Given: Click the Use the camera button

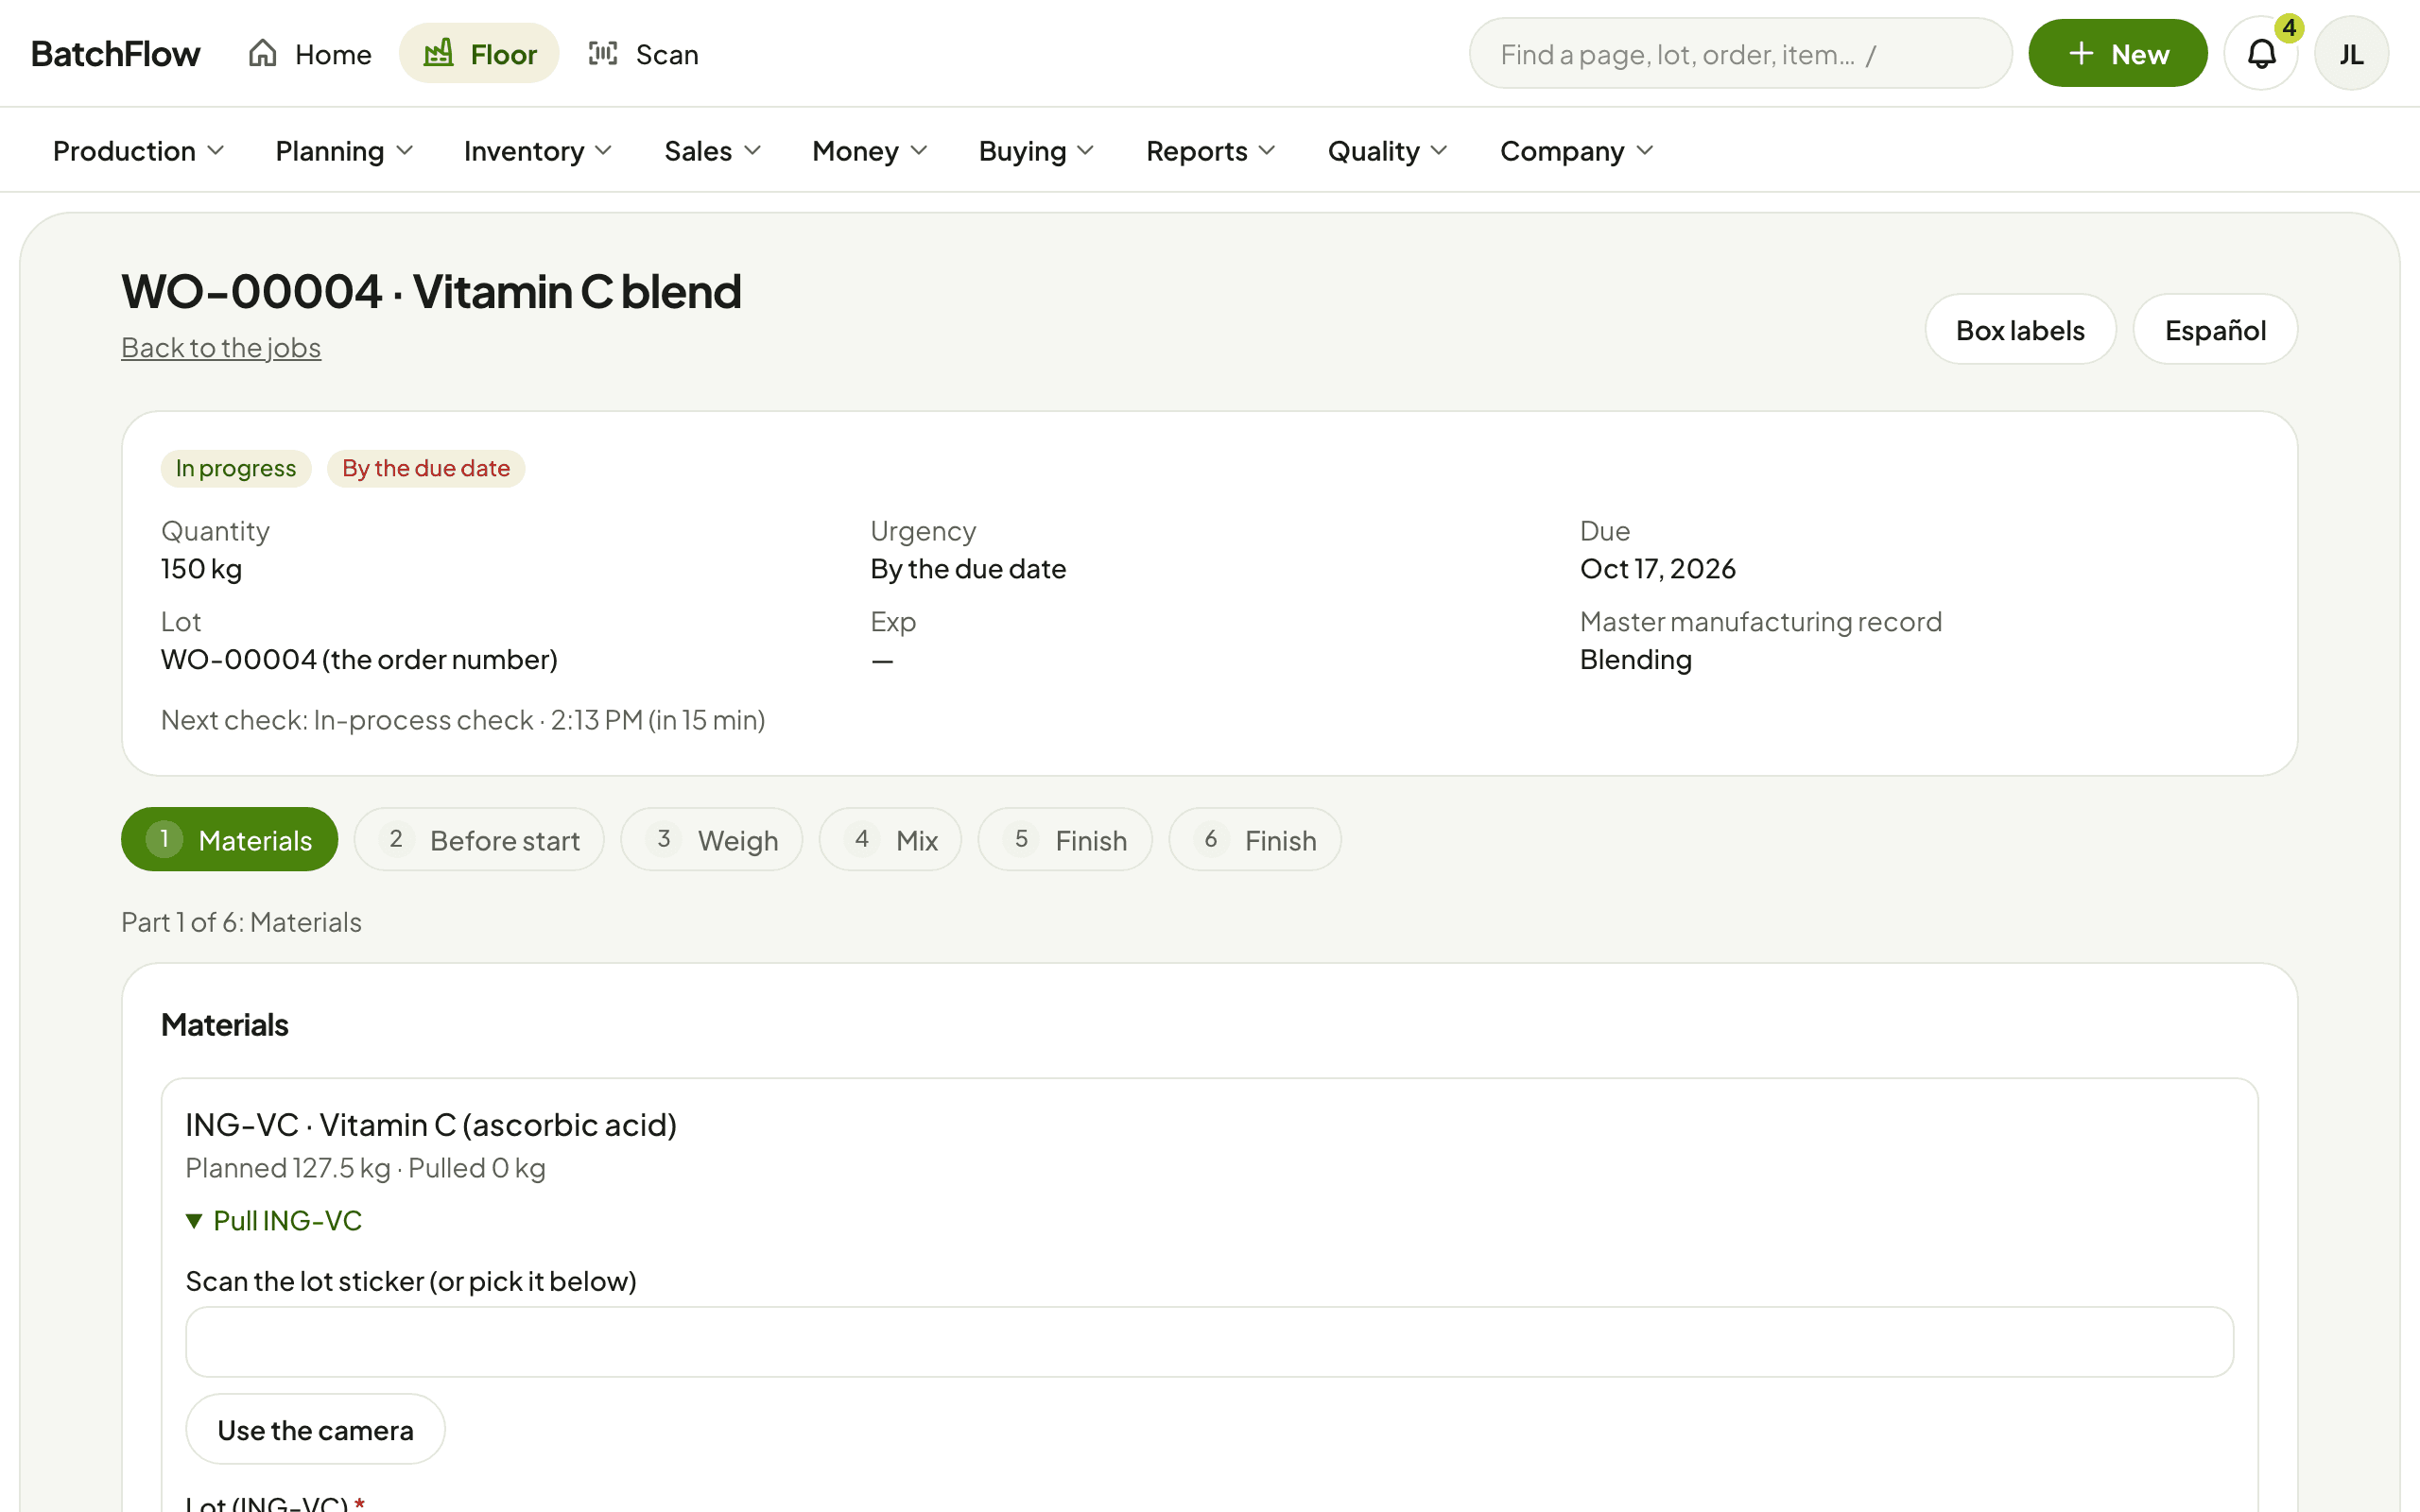Looking at the screenshot, I should (x=315, y=1429).
